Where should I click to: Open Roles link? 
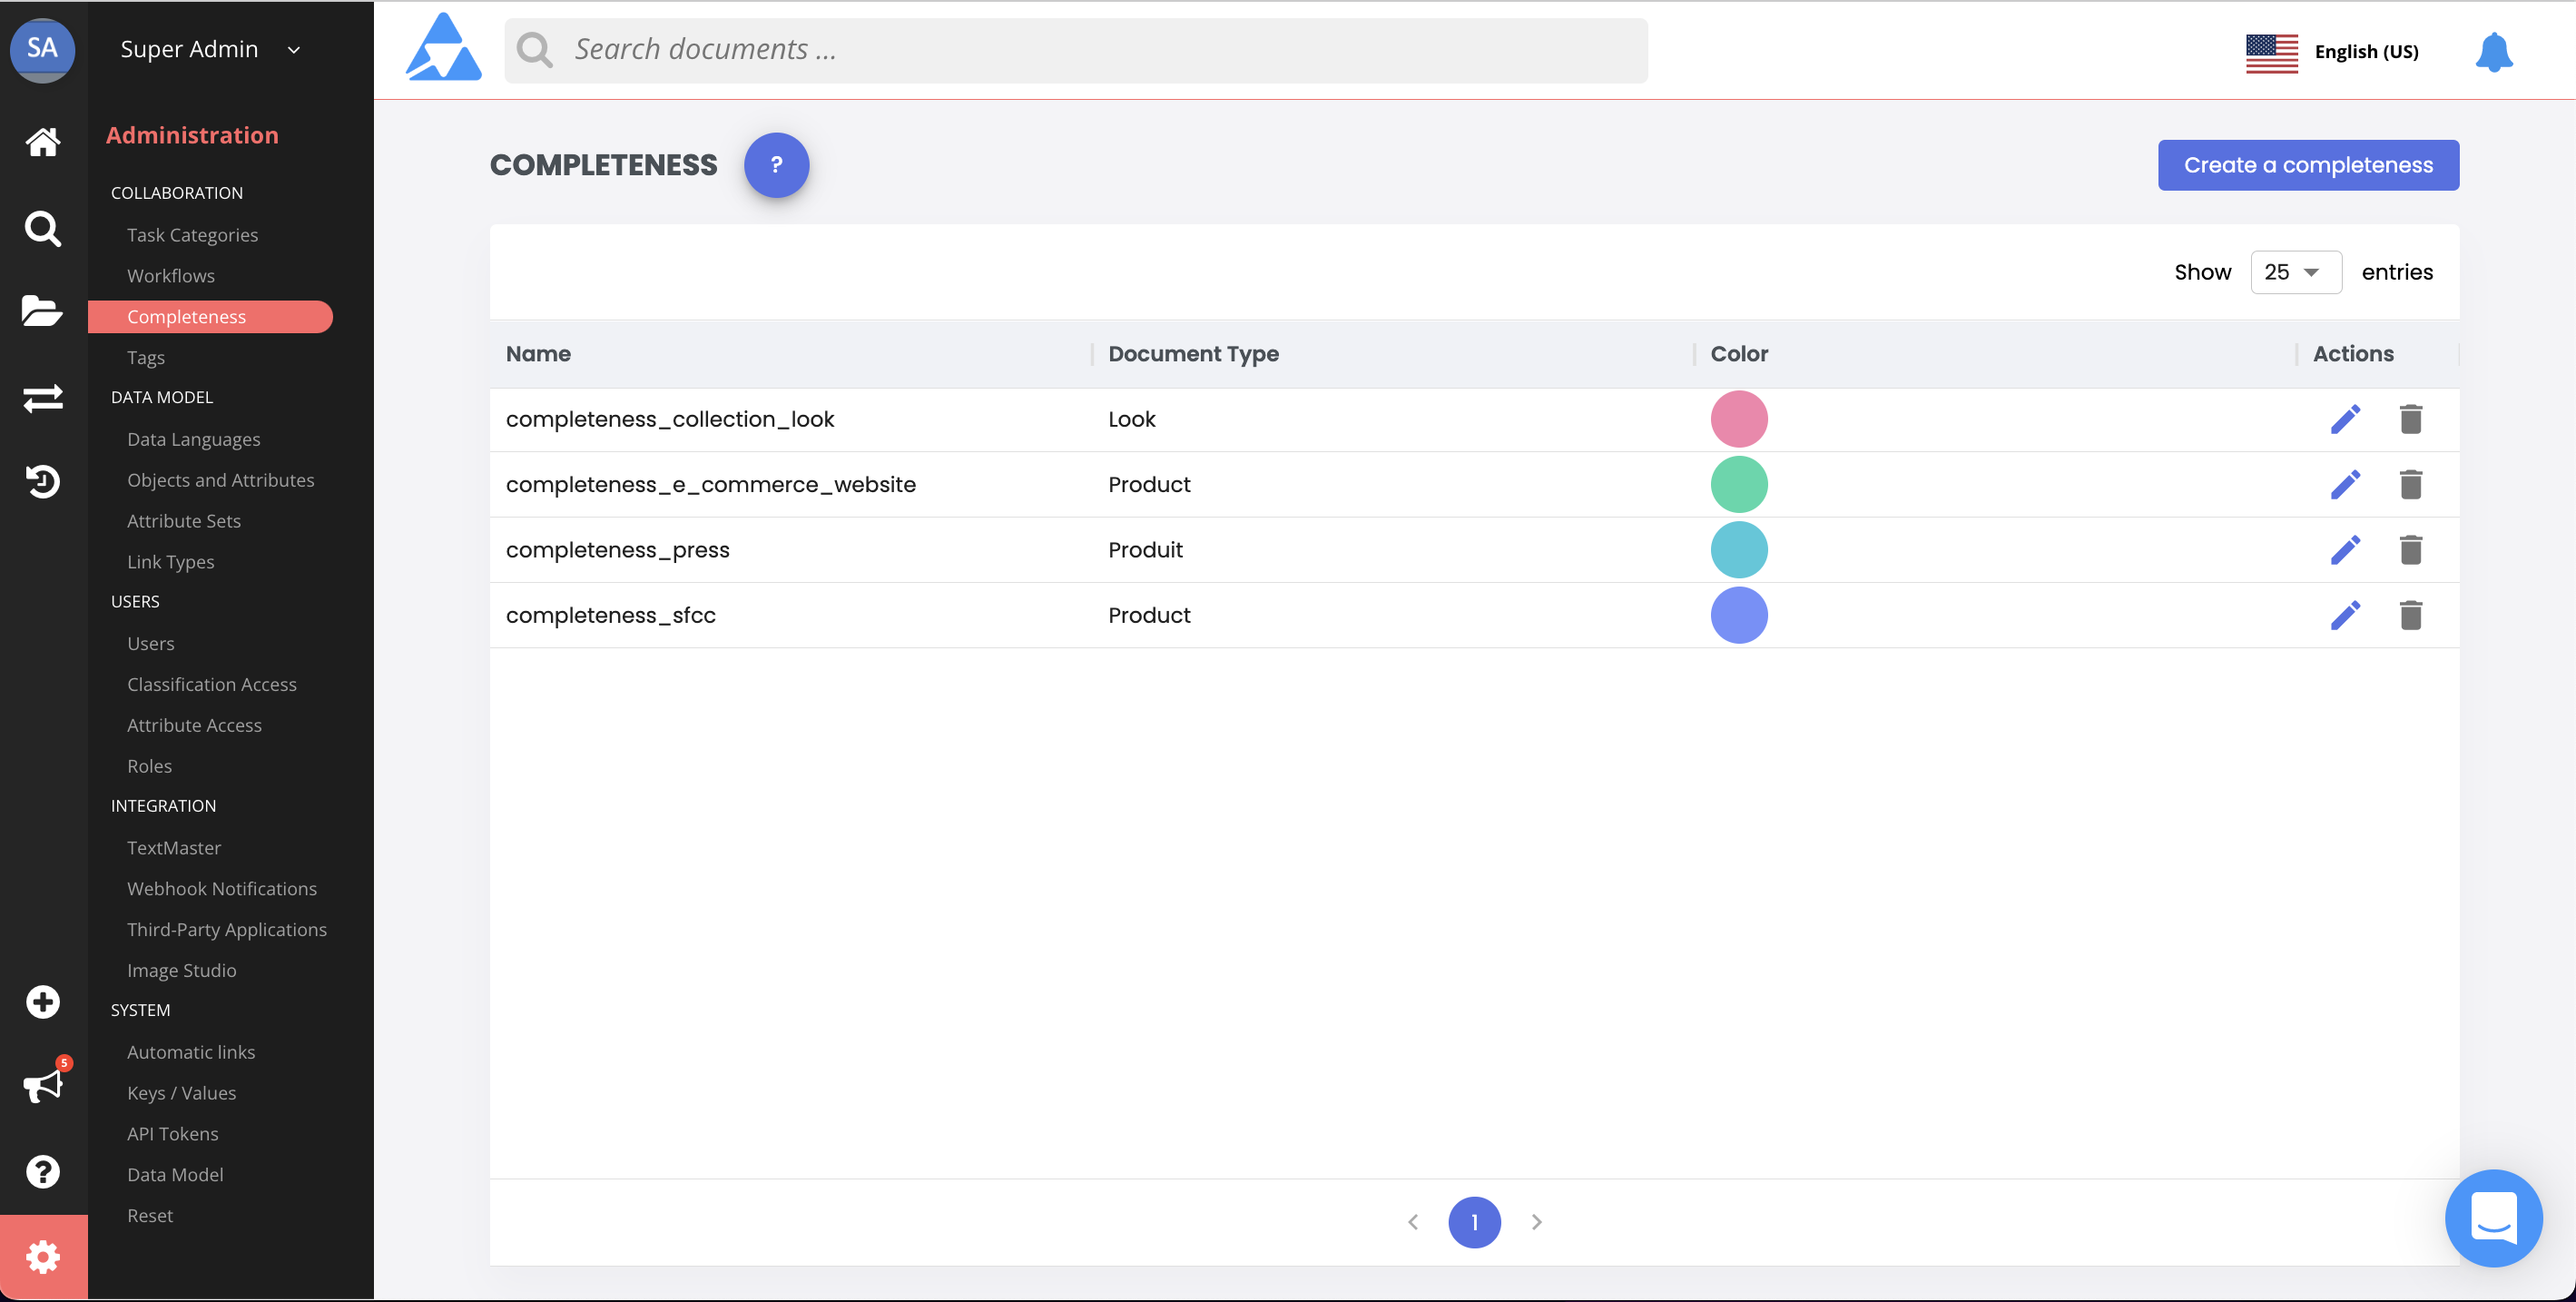(149, 766)
